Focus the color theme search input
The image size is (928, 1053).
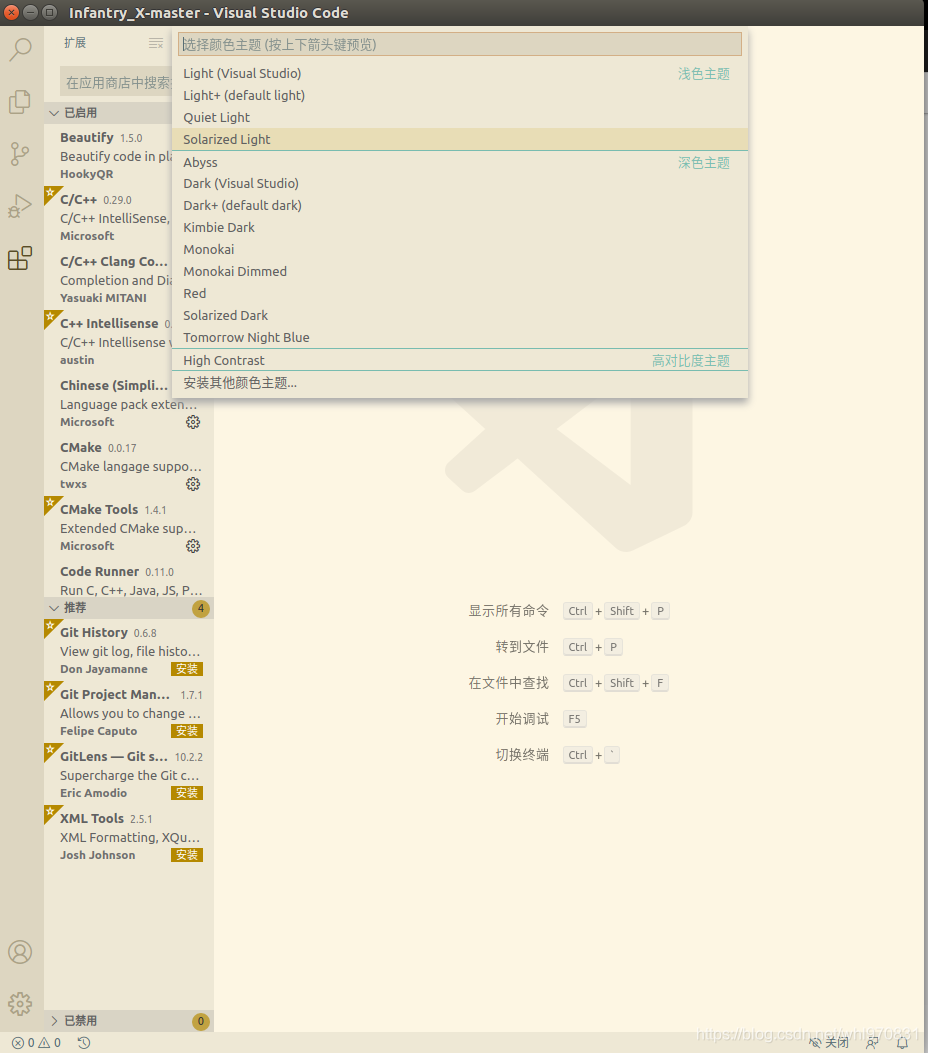(460, 44)
